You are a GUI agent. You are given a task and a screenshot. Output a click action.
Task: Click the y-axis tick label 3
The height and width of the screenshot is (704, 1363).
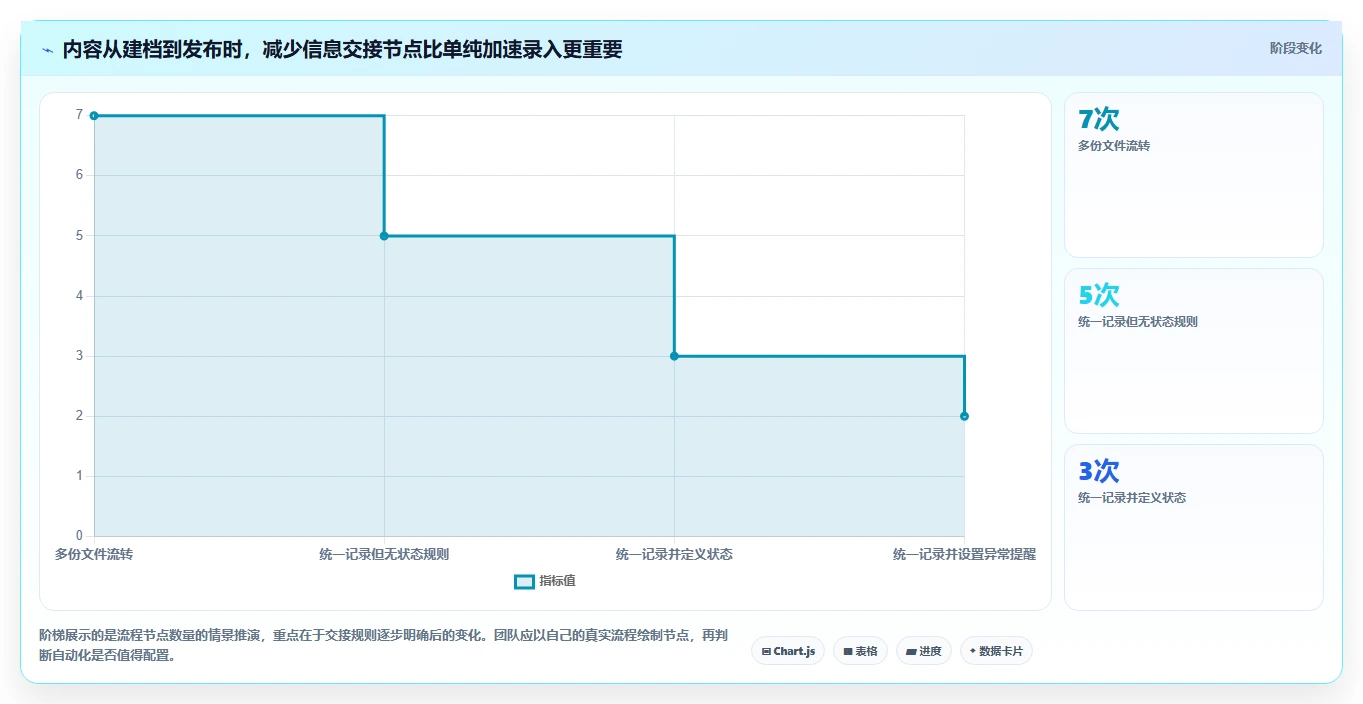79,355
